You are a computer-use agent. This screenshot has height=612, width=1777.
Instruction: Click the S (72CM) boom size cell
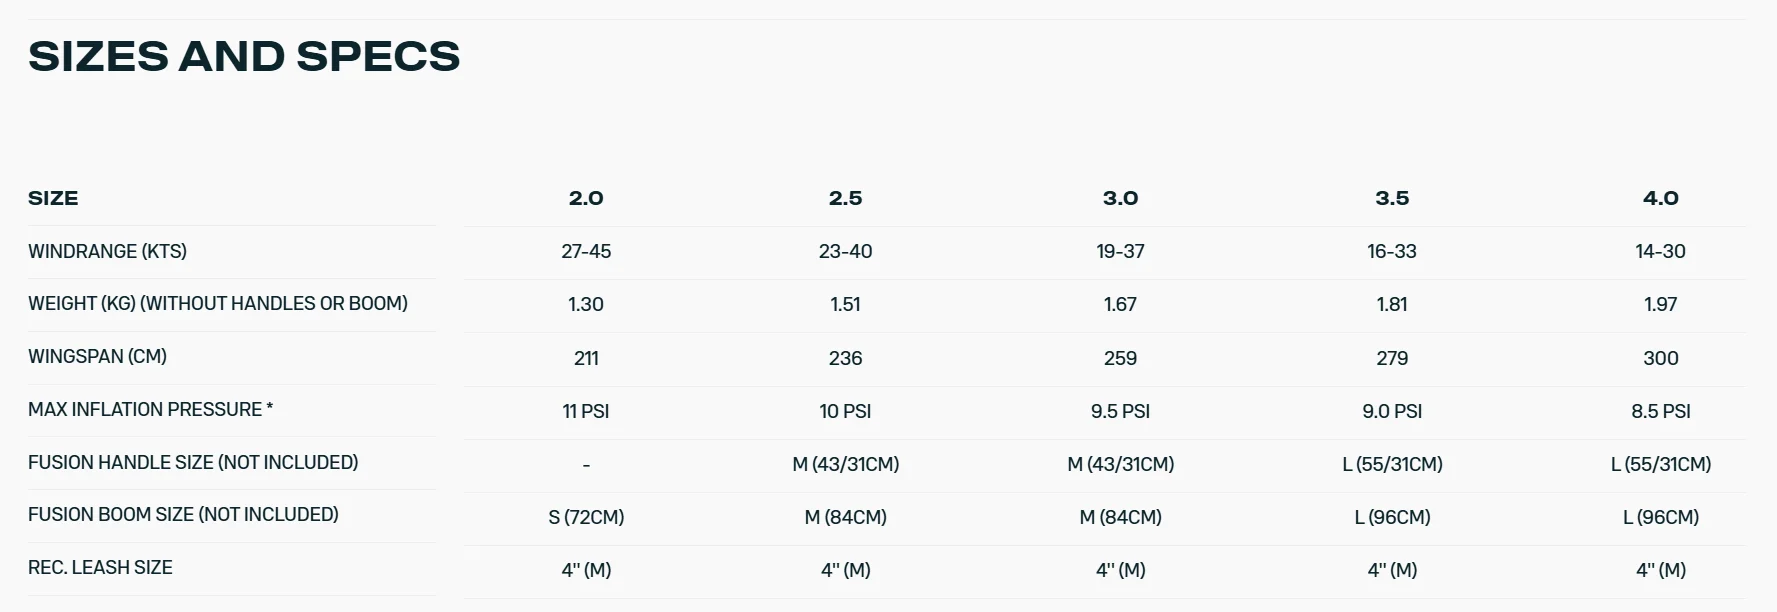[x=586, y=517]
